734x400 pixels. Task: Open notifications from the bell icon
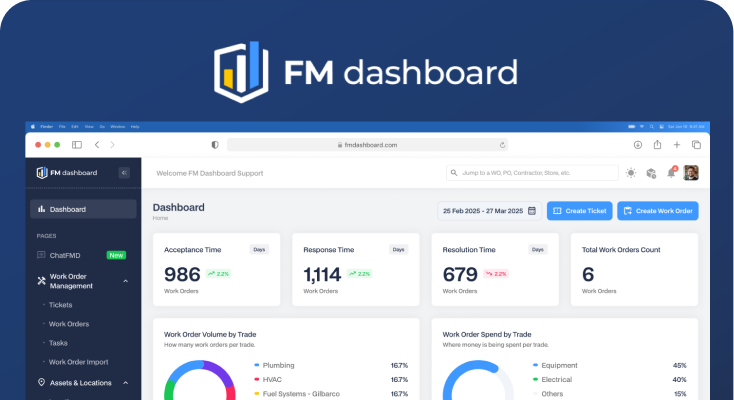pyautogui.click(x=671, y=173)
